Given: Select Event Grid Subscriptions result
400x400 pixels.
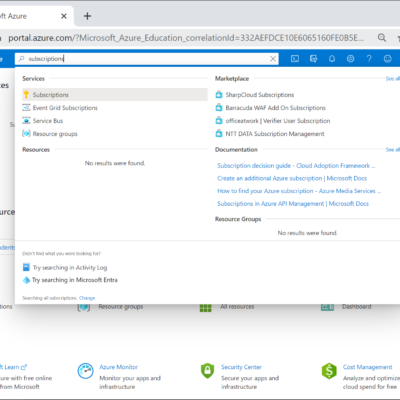Looking at the screenshot, I should pos(65,108).
